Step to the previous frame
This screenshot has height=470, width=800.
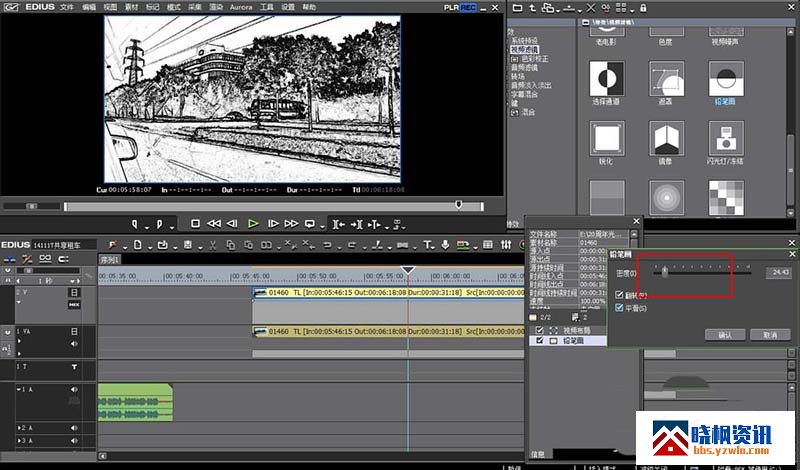point(232,224)
